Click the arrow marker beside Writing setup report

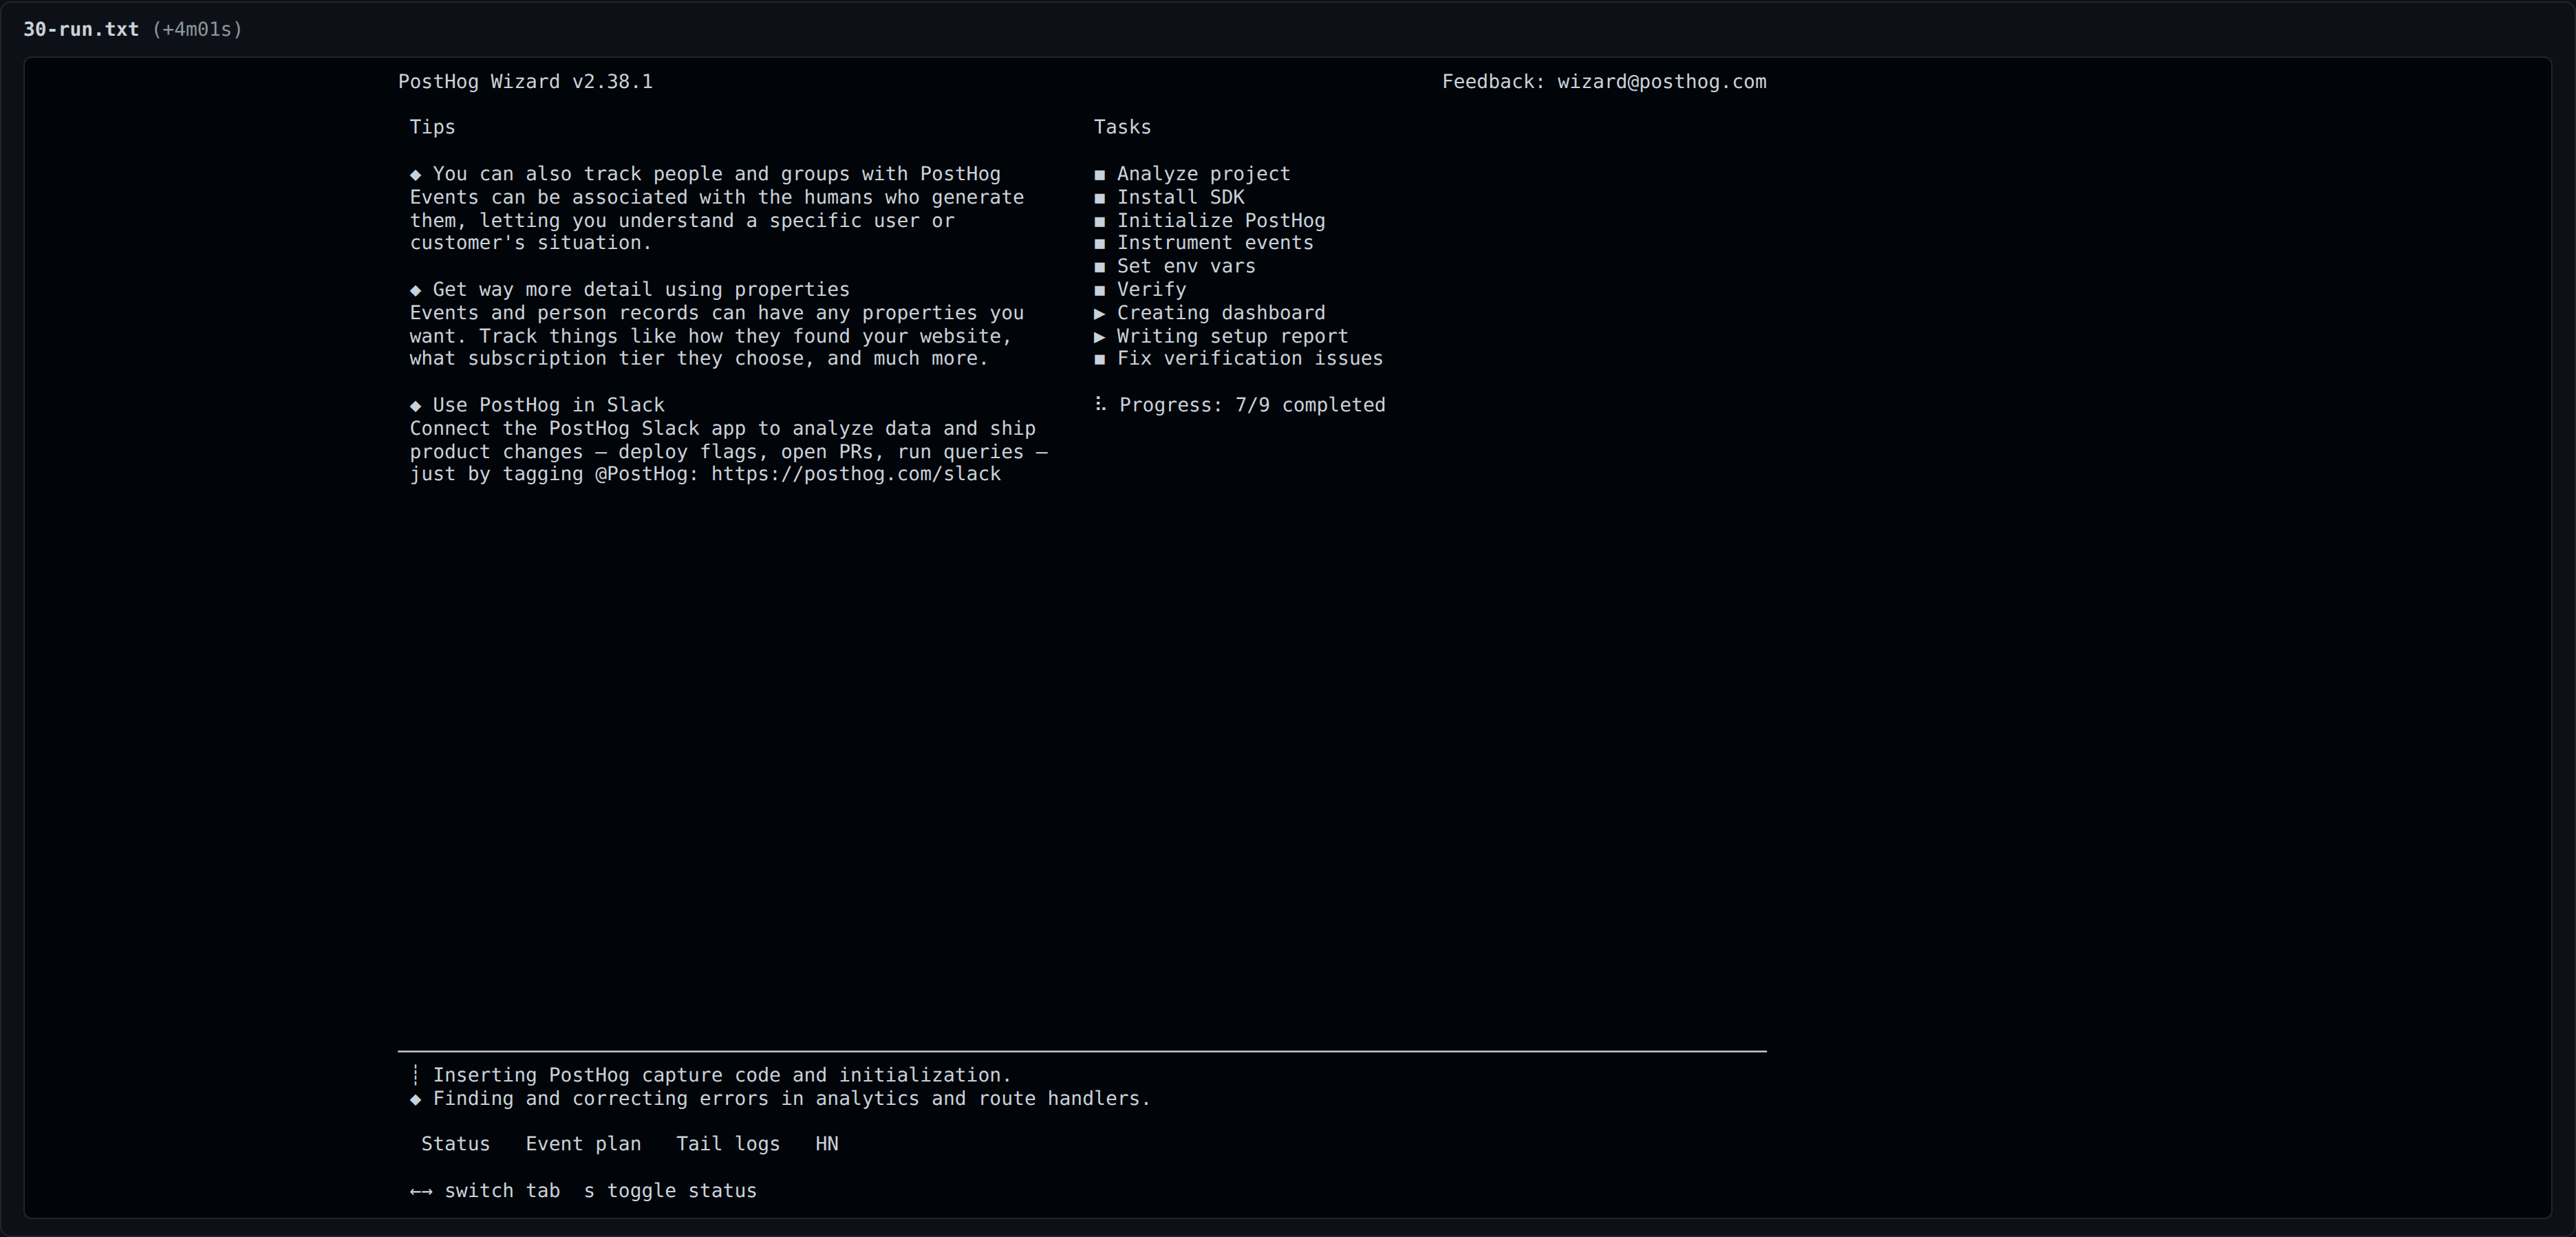click(1100, 336)
